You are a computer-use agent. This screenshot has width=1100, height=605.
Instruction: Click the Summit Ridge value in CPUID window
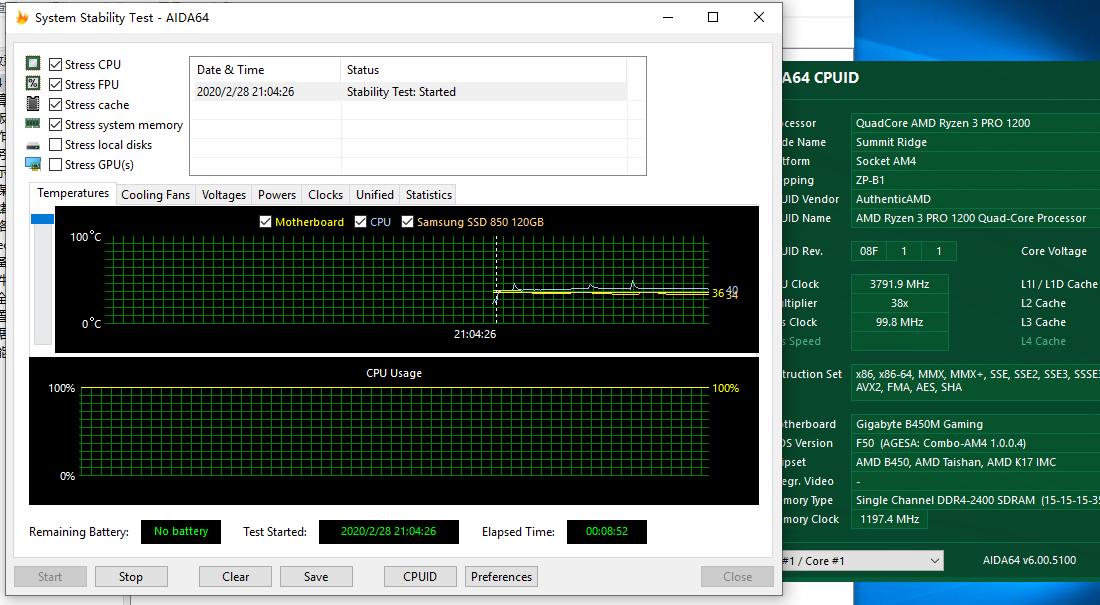pos(975,142)
